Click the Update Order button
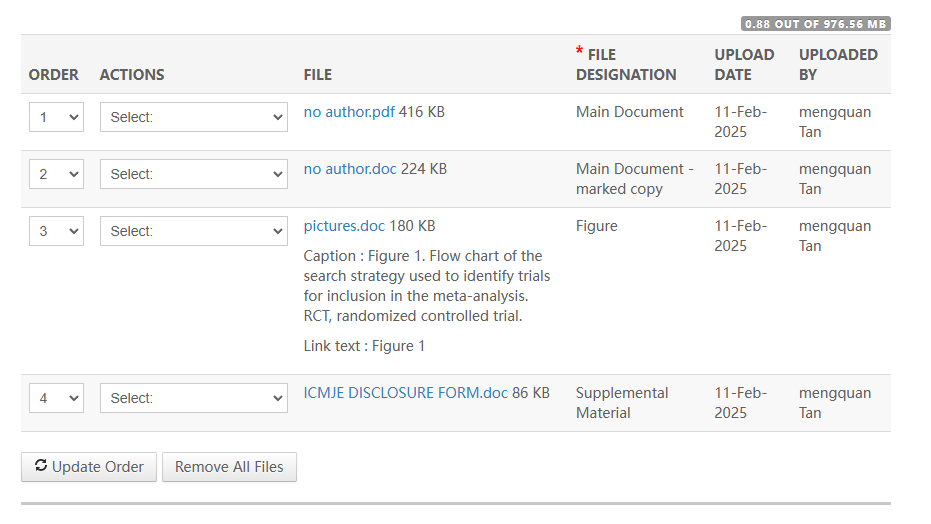The height and width of the screenshot is (524, 931). 89,467
